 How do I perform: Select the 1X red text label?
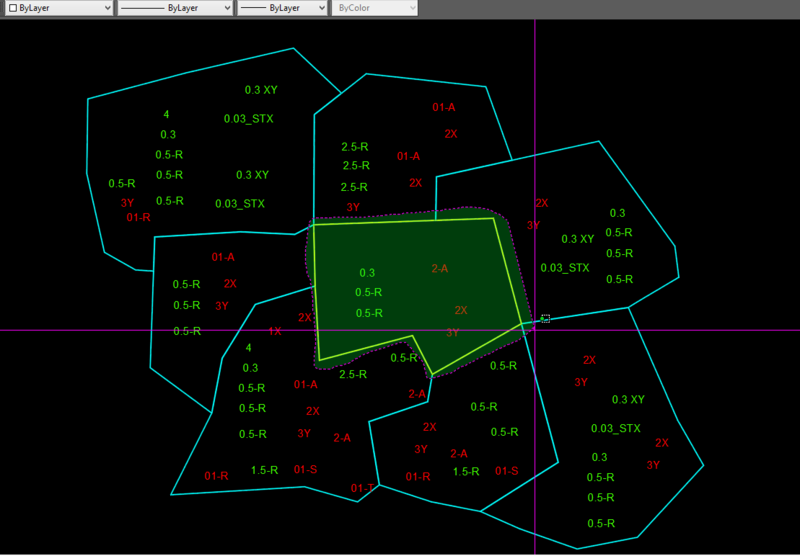[x=275, y=331]
